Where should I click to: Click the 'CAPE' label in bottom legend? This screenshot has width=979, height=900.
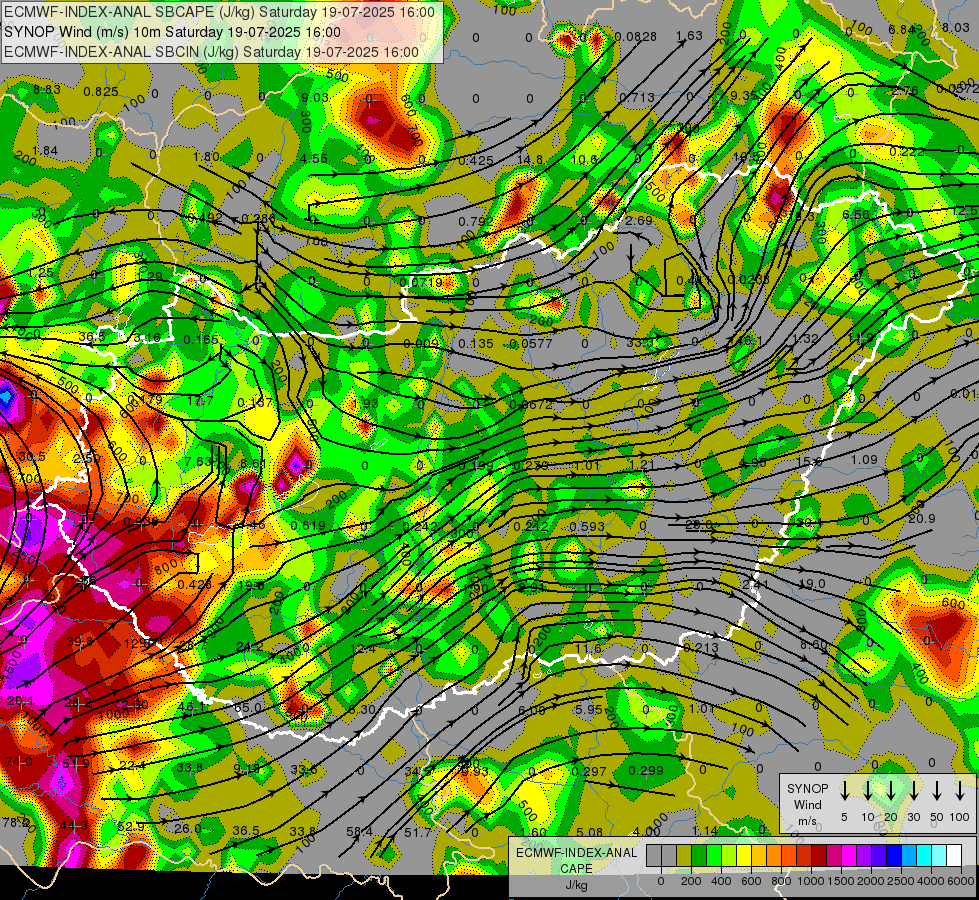click(576, 869)
